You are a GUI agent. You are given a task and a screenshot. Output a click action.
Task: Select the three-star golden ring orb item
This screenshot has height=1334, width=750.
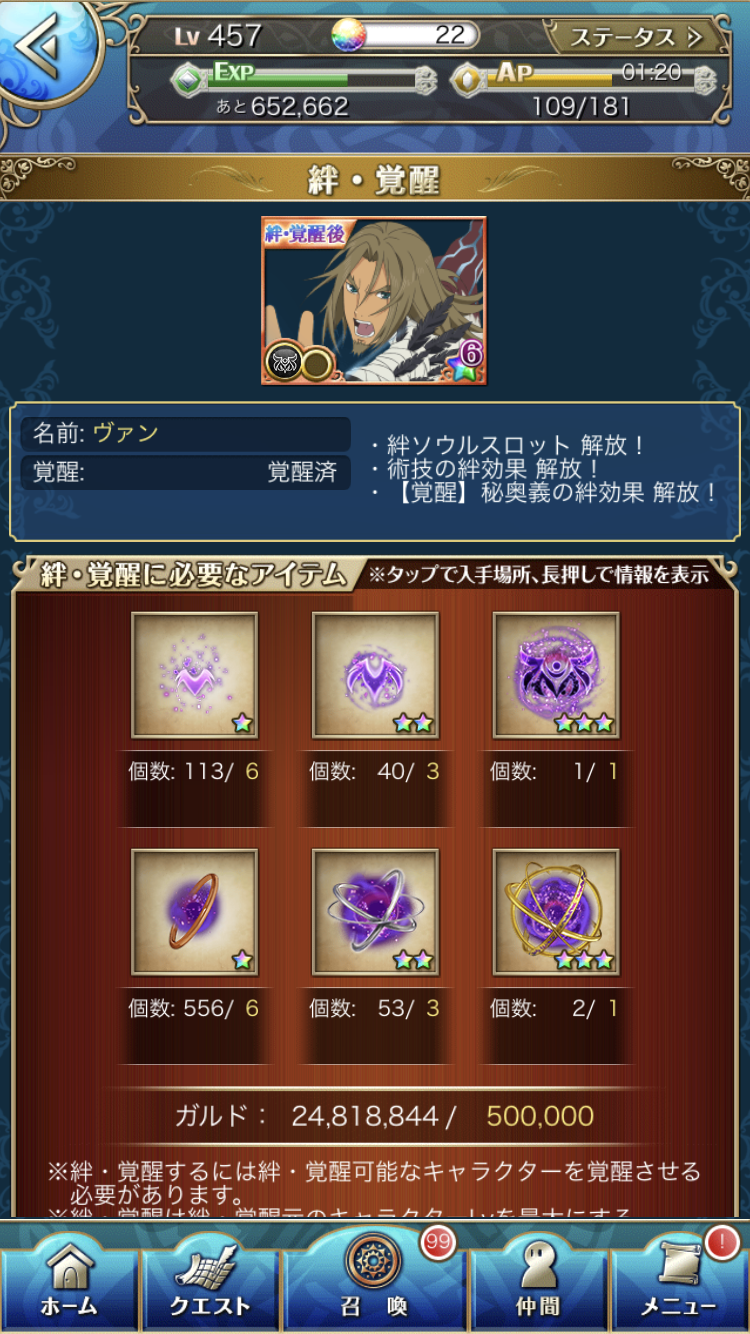pyautogui.click(x=556, y=912)
